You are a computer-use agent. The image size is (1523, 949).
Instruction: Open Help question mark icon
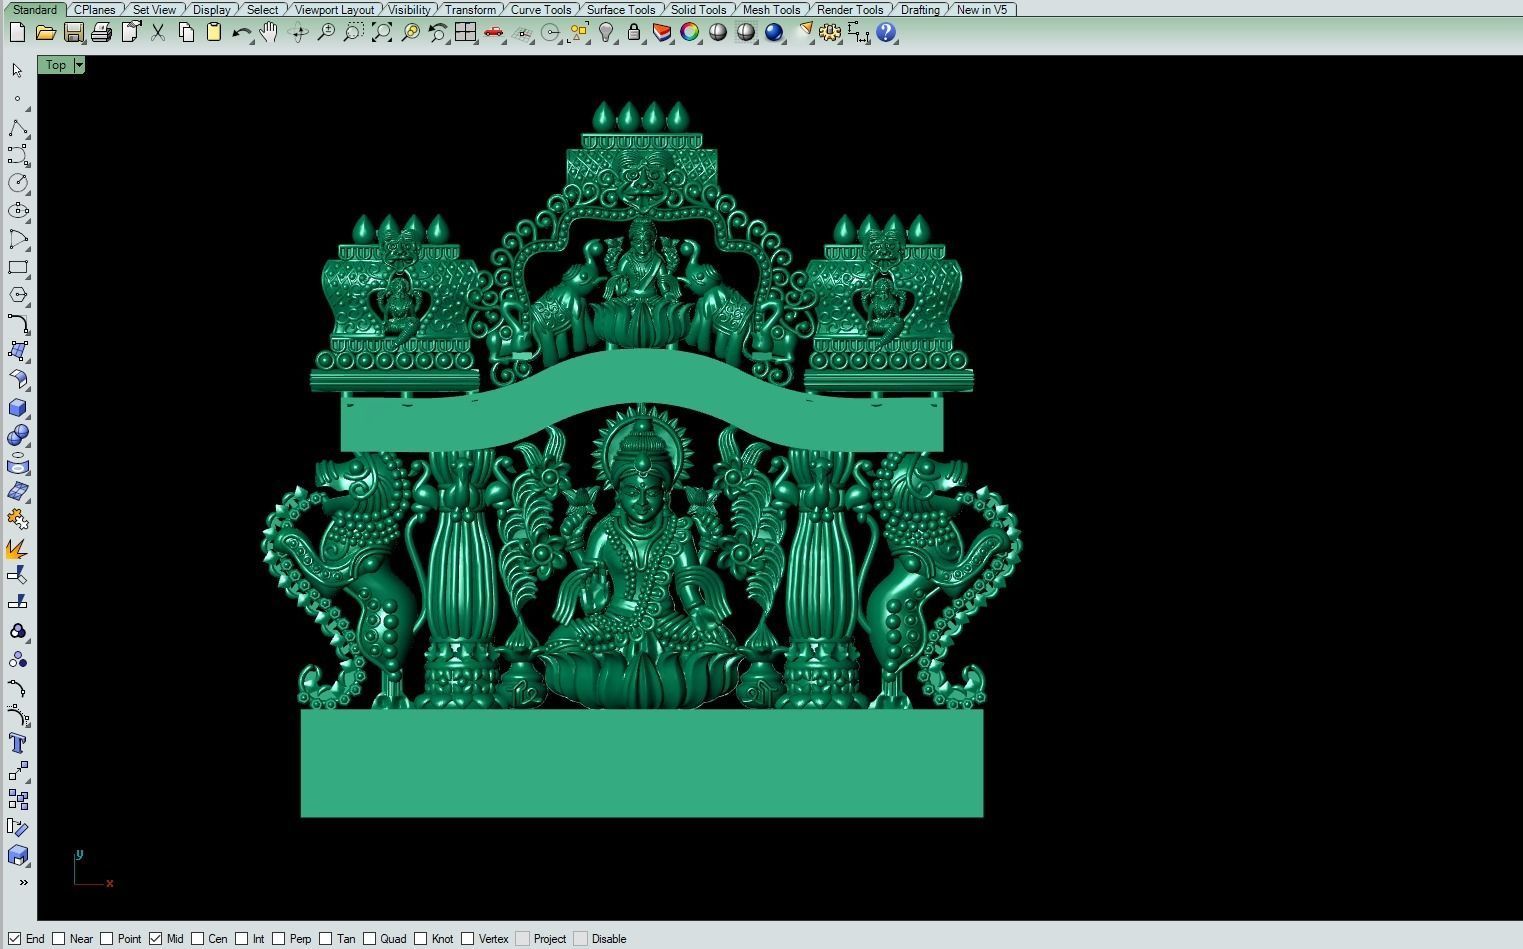pos(886,33)
